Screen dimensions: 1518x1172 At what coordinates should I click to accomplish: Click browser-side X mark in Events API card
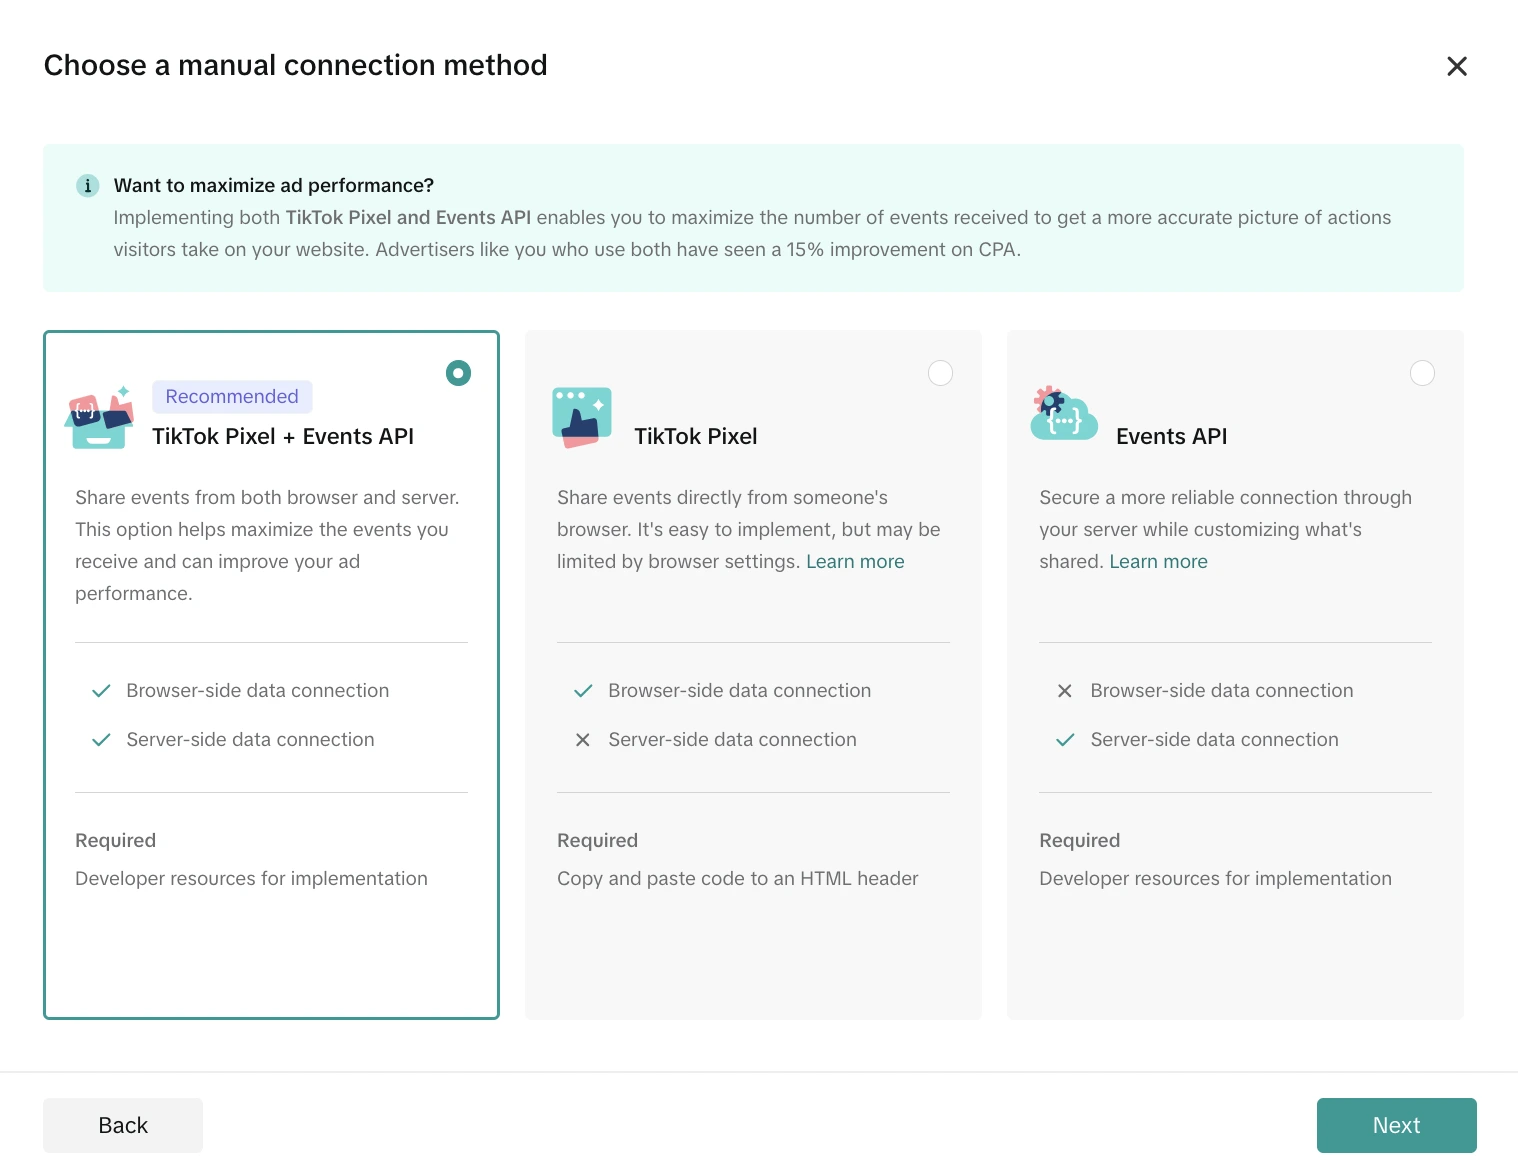tap(1065, 691)
